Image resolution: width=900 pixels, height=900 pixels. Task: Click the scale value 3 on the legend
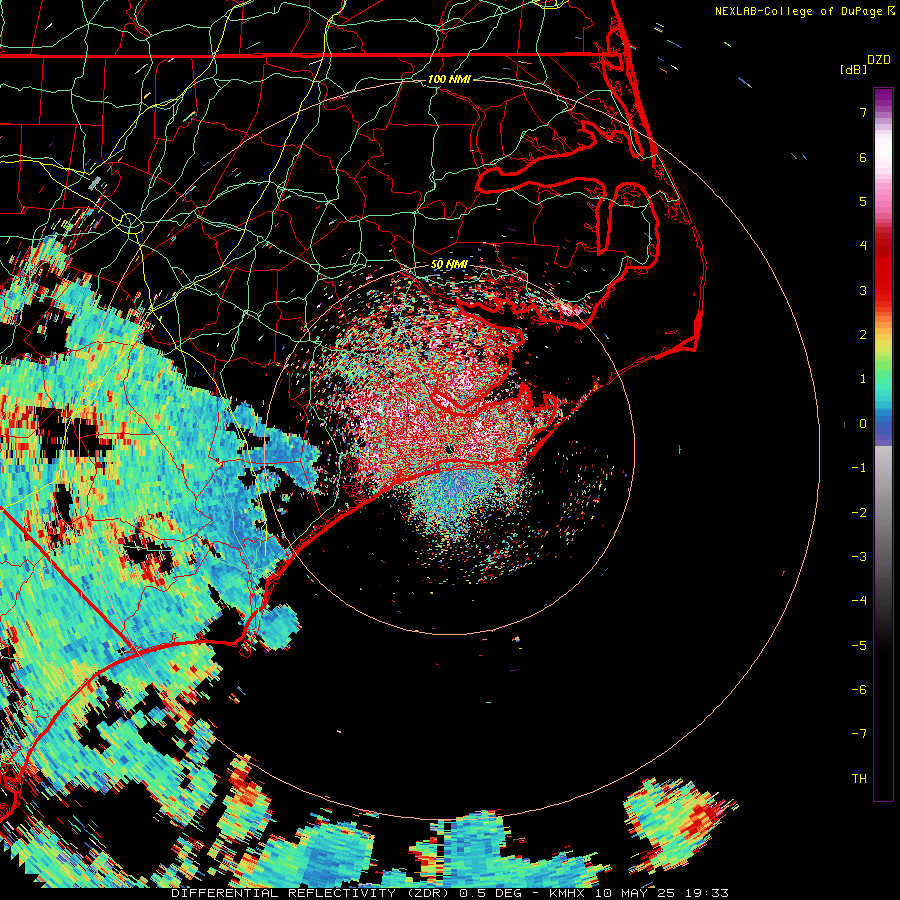(863, 290)
